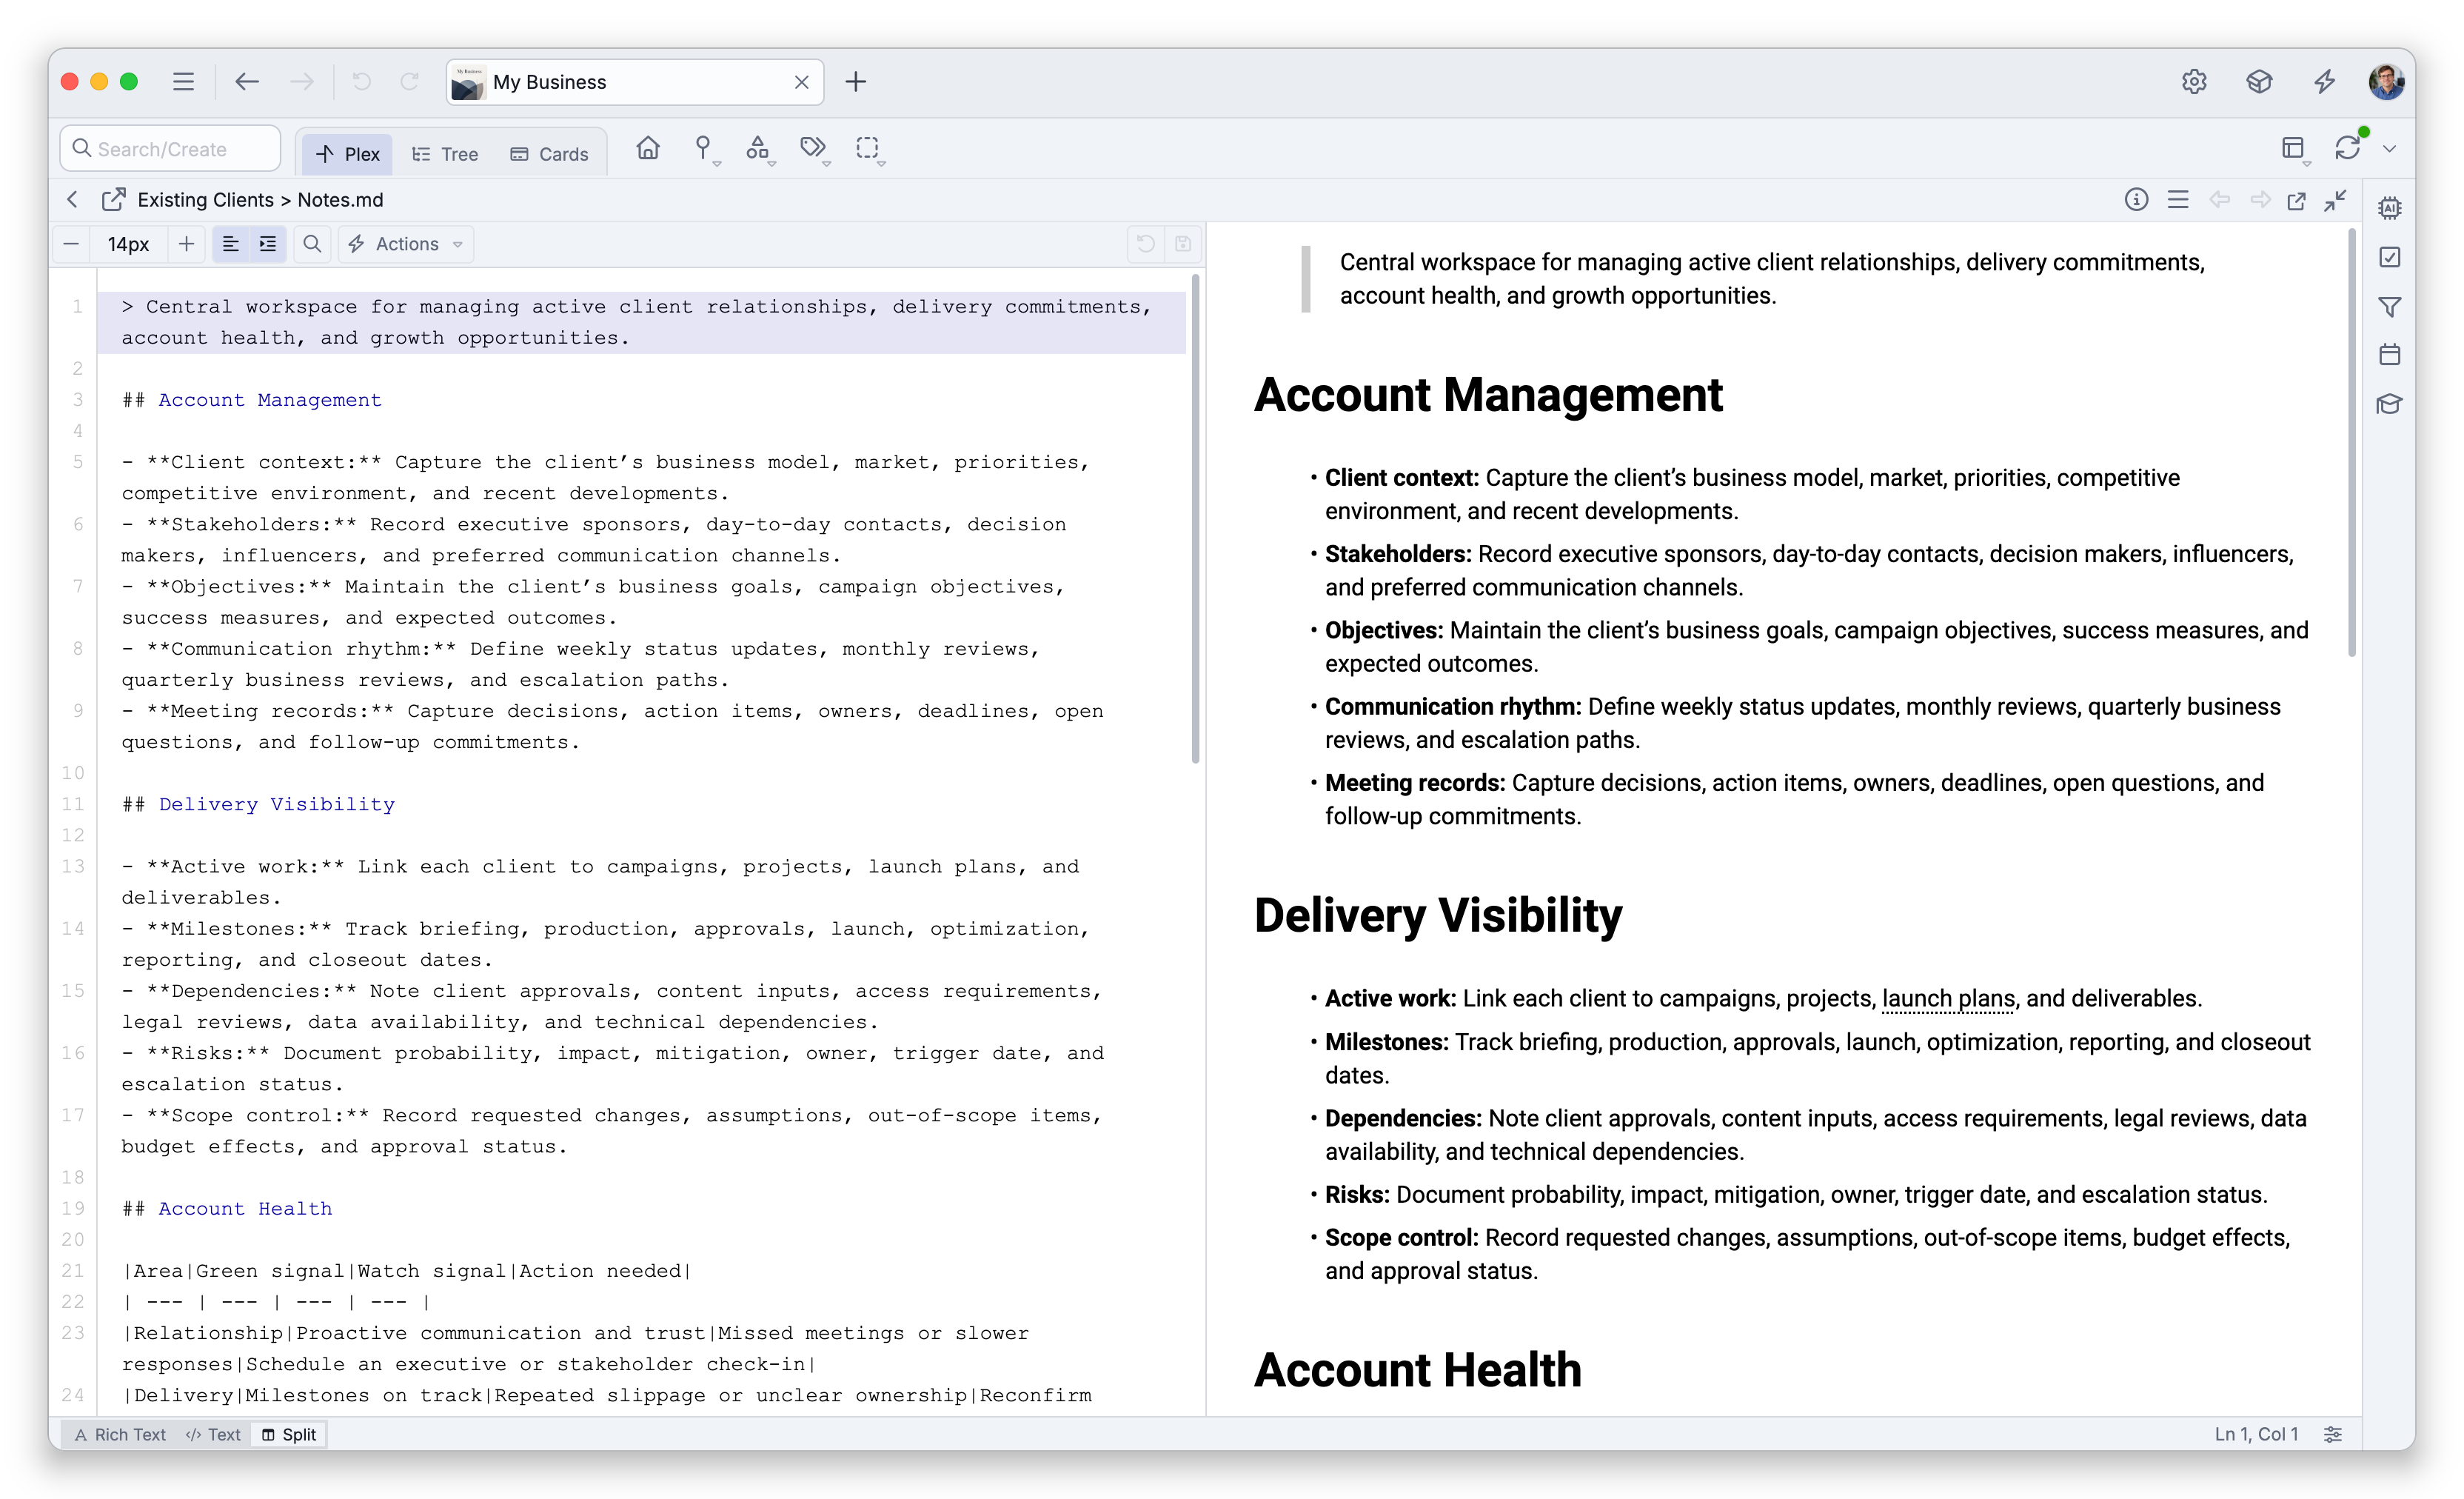Expand the chevron next to the sync icon

coord(2389,149)
